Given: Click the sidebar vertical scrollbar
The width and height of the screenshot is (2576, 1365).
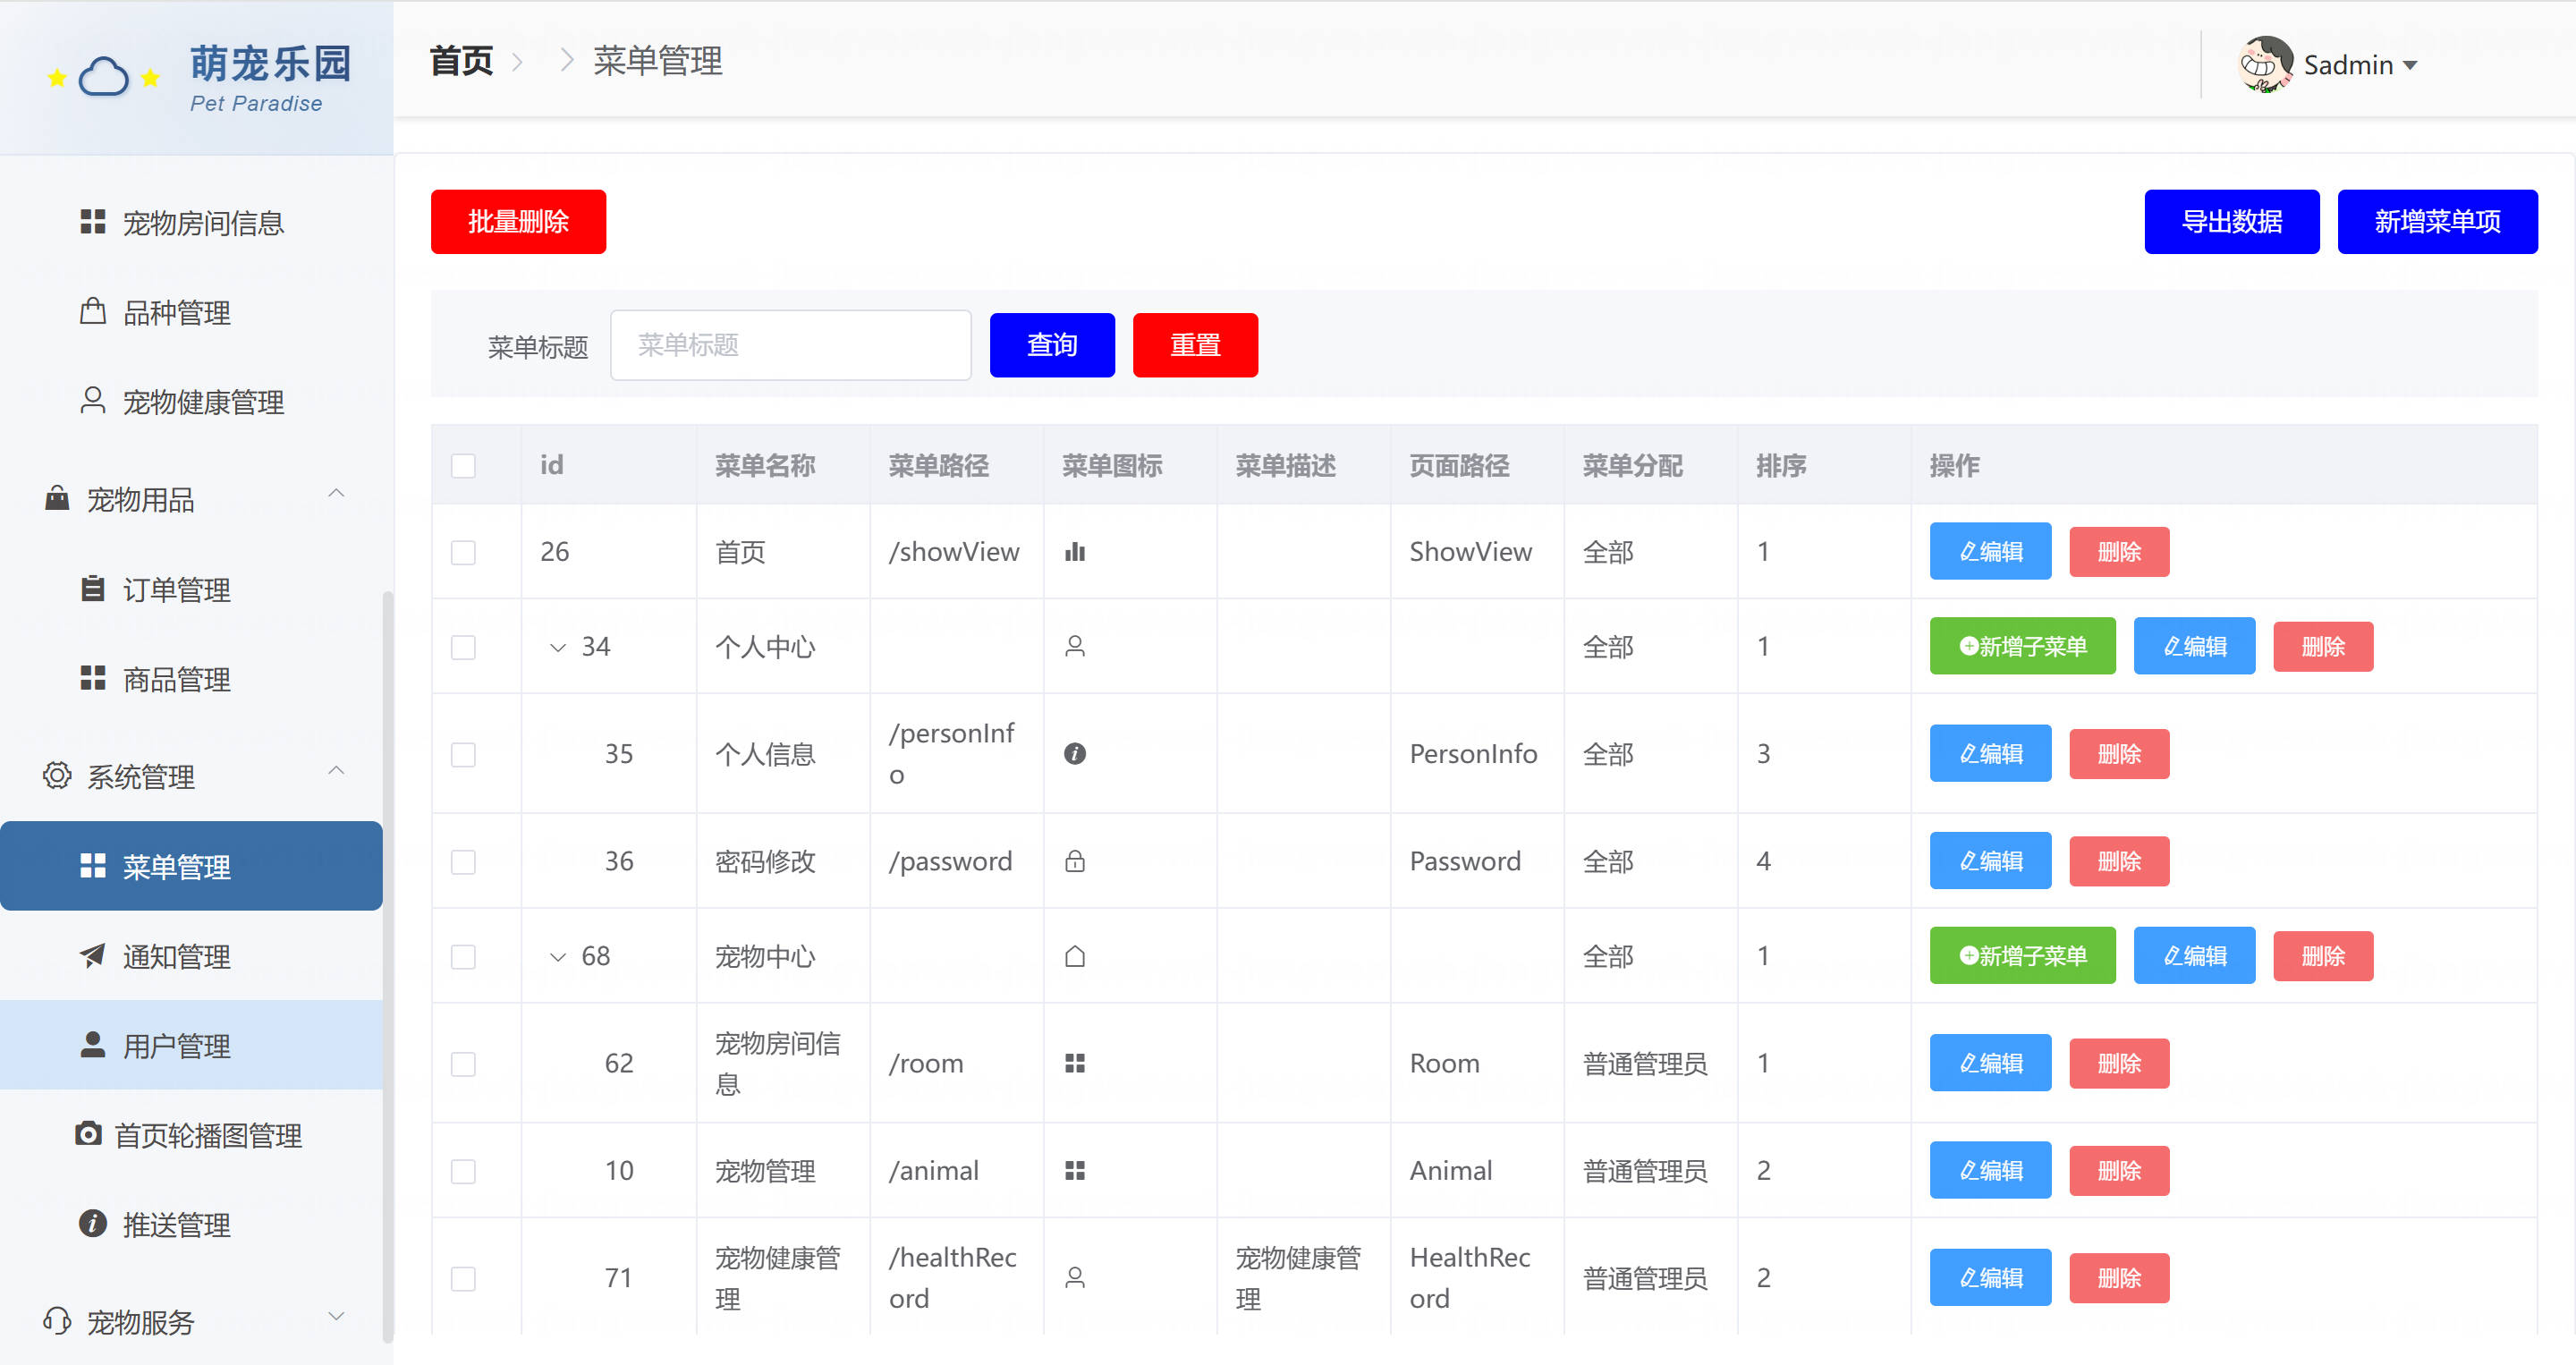Looking at the screenshot, I should (388, 965).
